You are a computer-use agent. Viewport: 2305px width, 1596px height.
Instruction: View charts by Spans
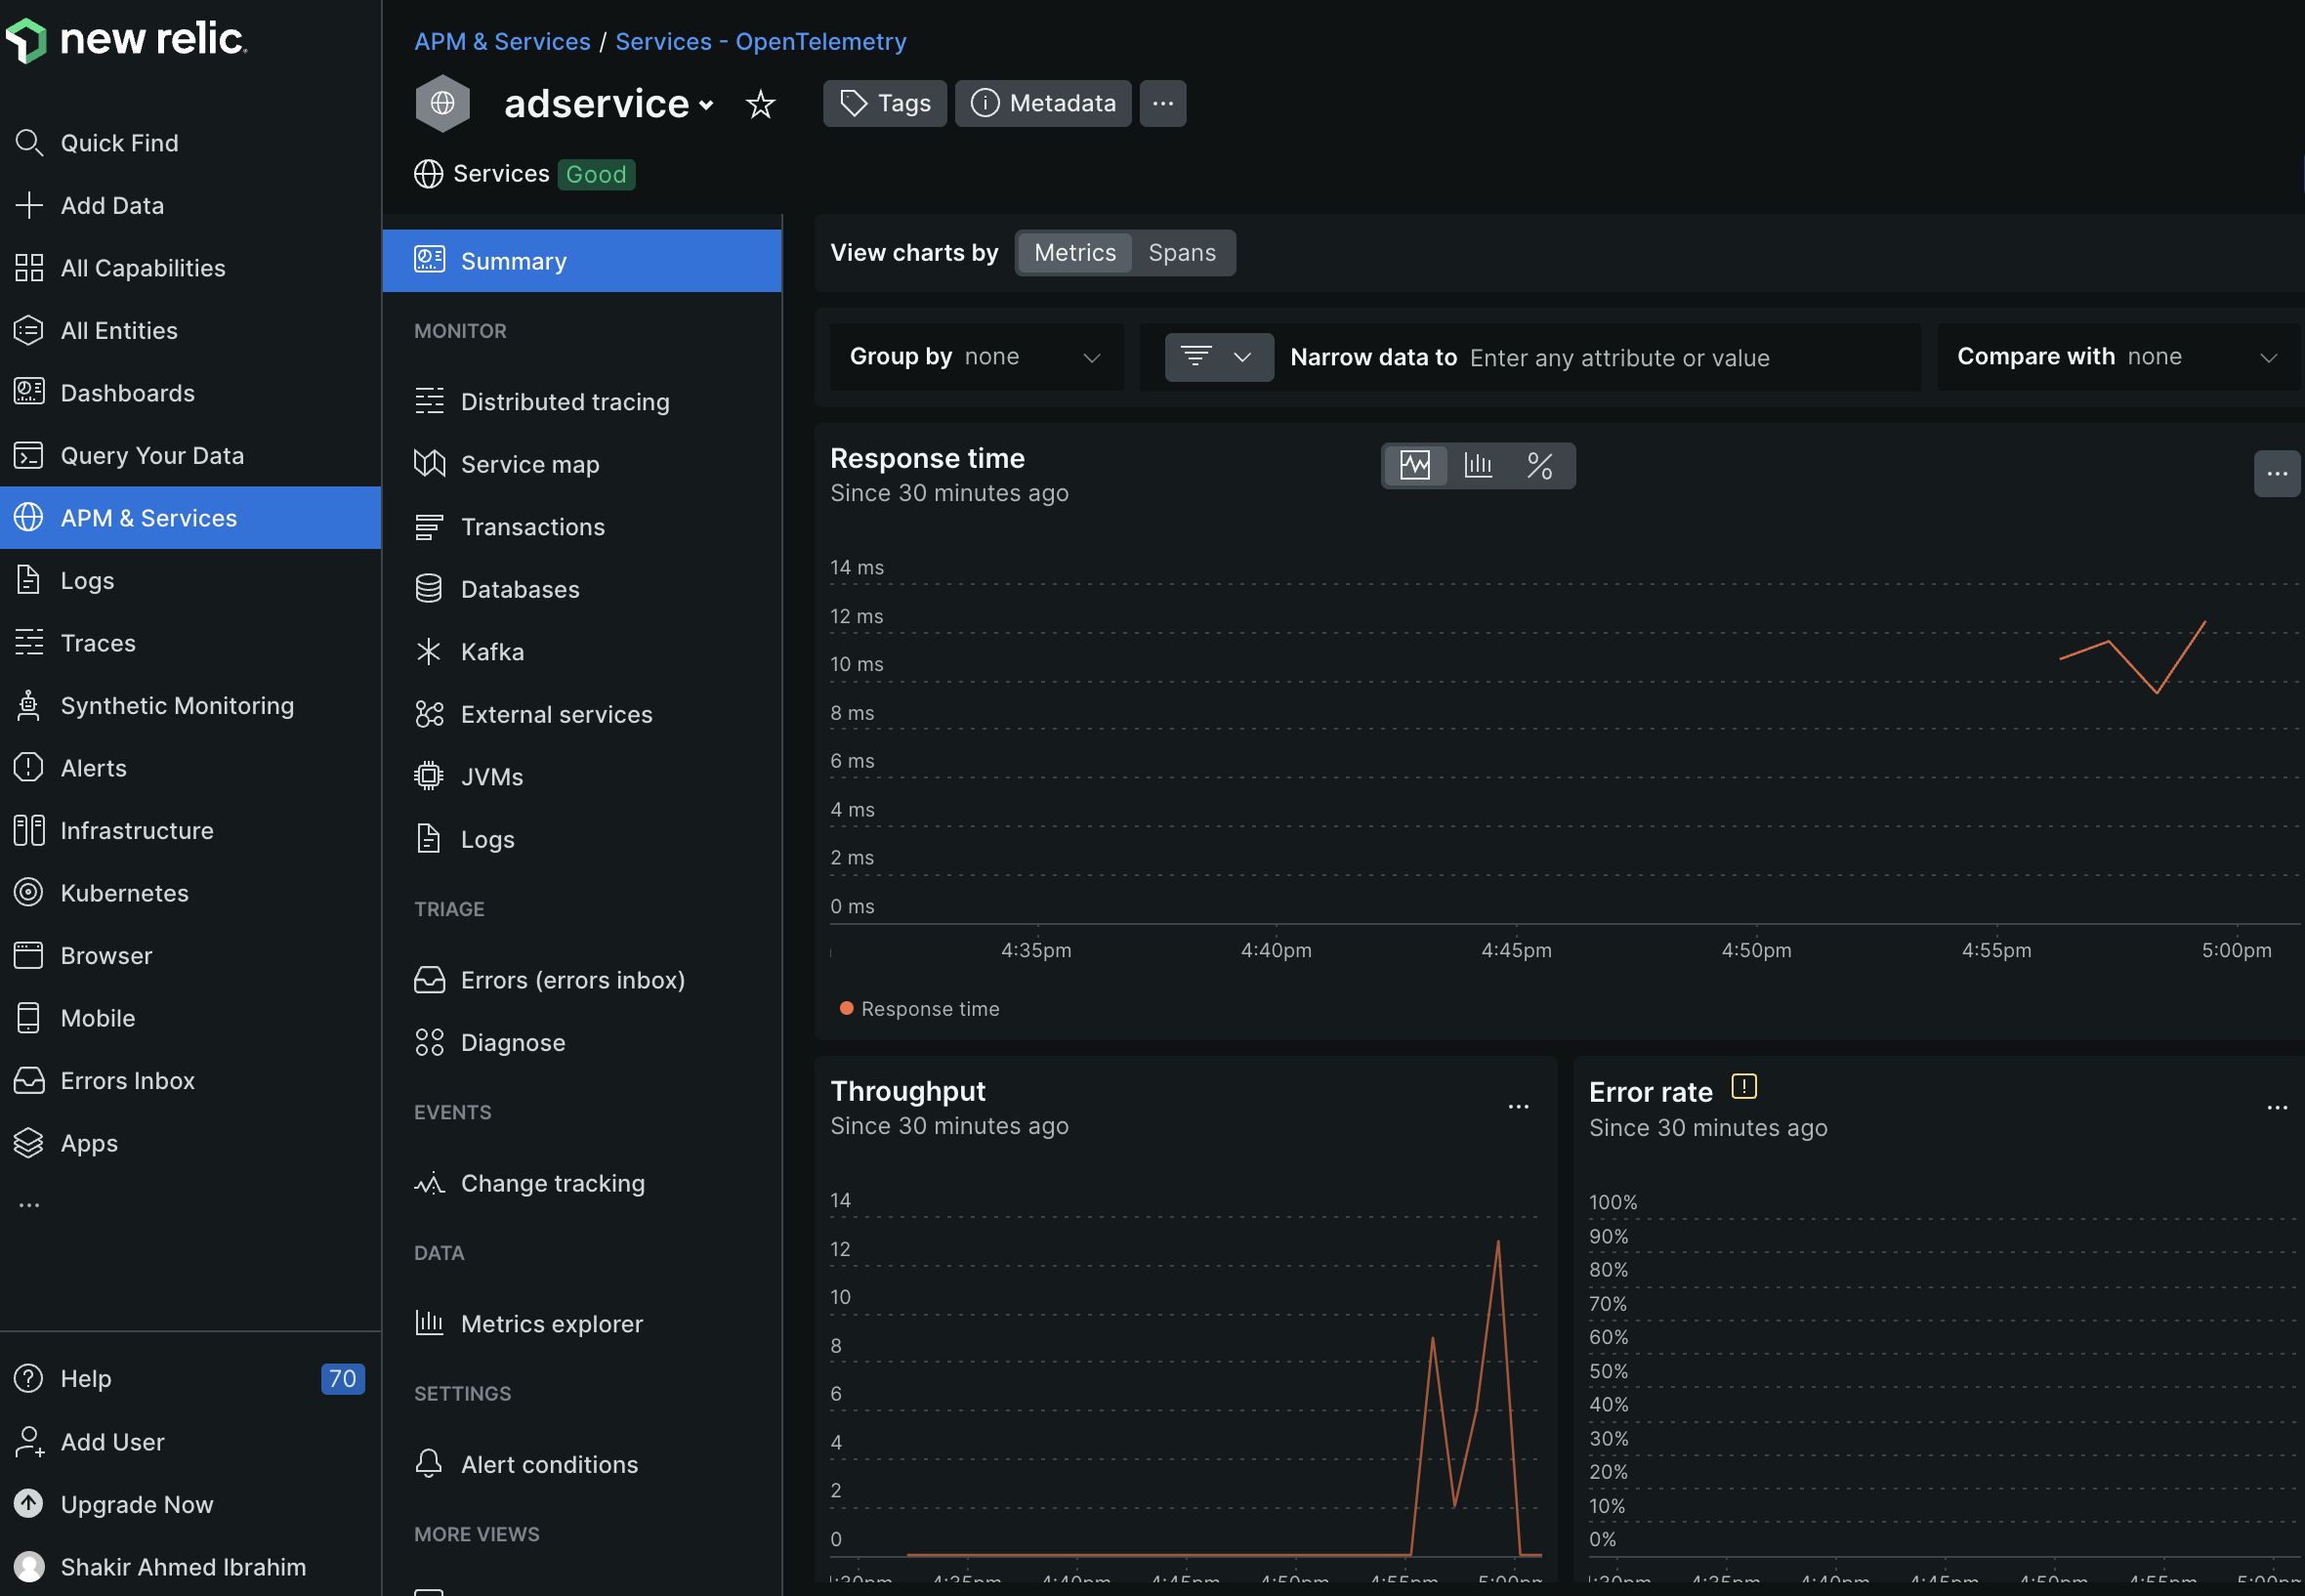(x=1182, y=253)
